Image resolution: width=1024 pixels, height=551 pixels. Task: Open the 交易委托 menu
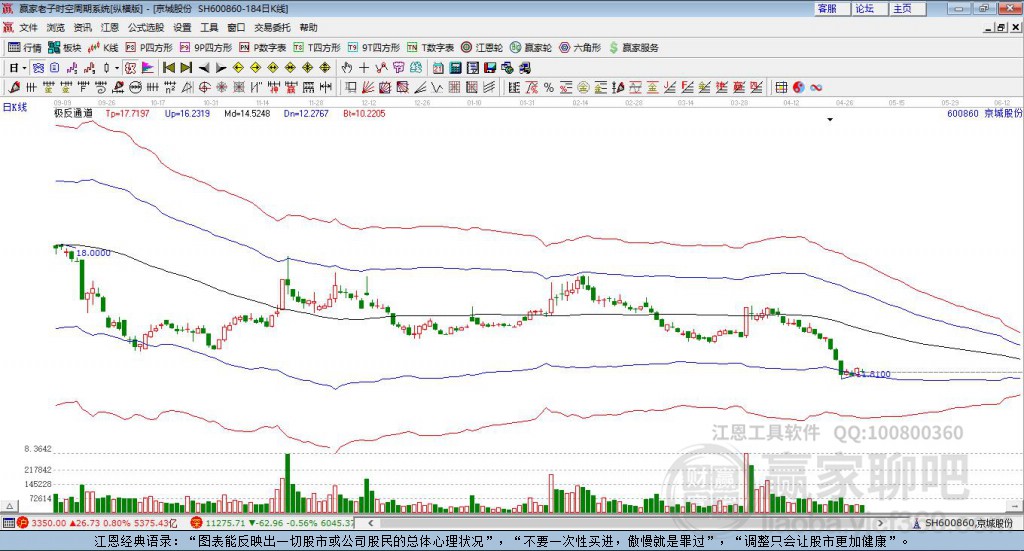pyautogui.click(x=272, y=27)
